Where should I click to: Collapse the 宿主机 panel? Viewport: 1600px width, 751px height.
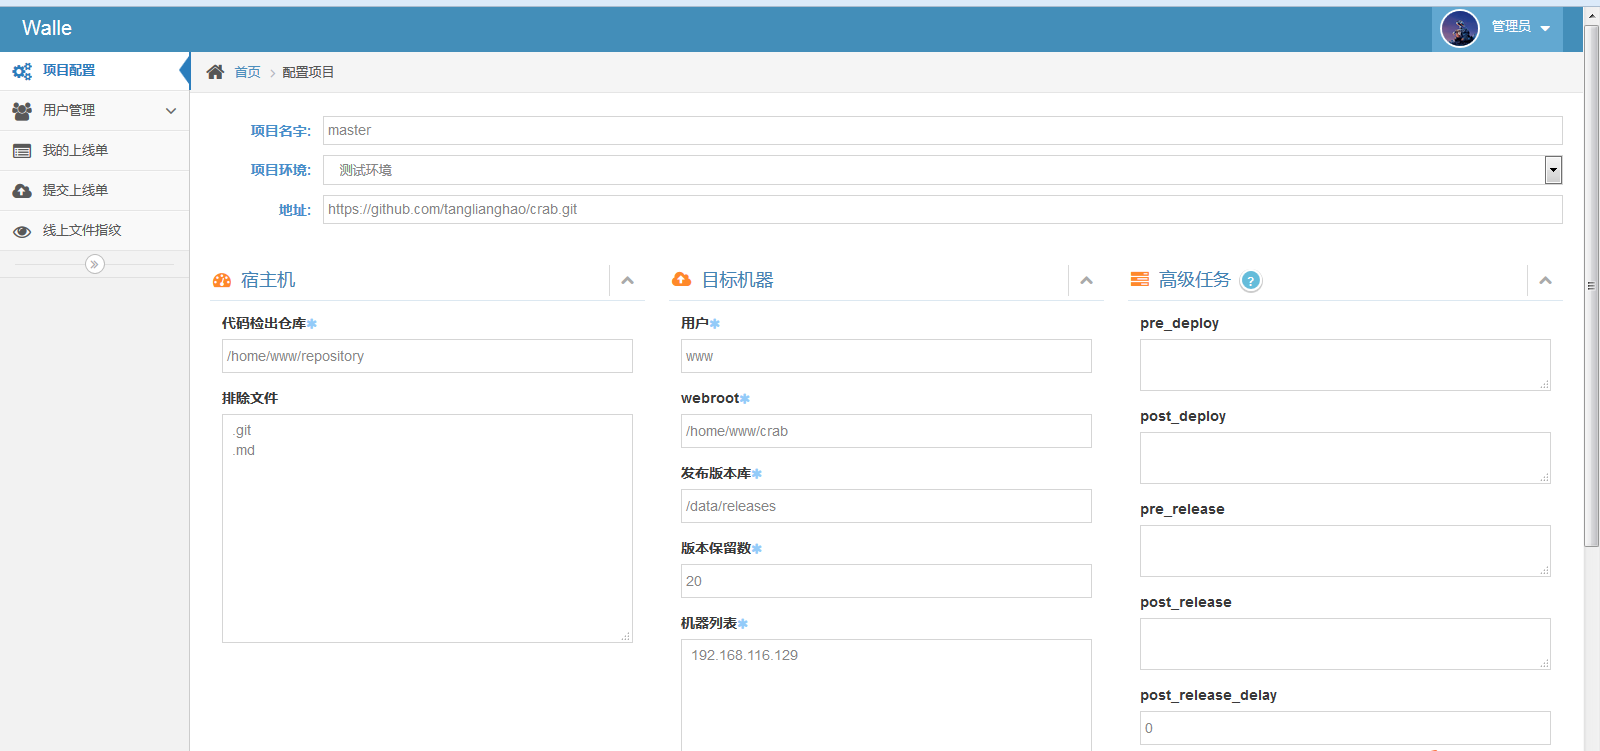coord(627,281)
